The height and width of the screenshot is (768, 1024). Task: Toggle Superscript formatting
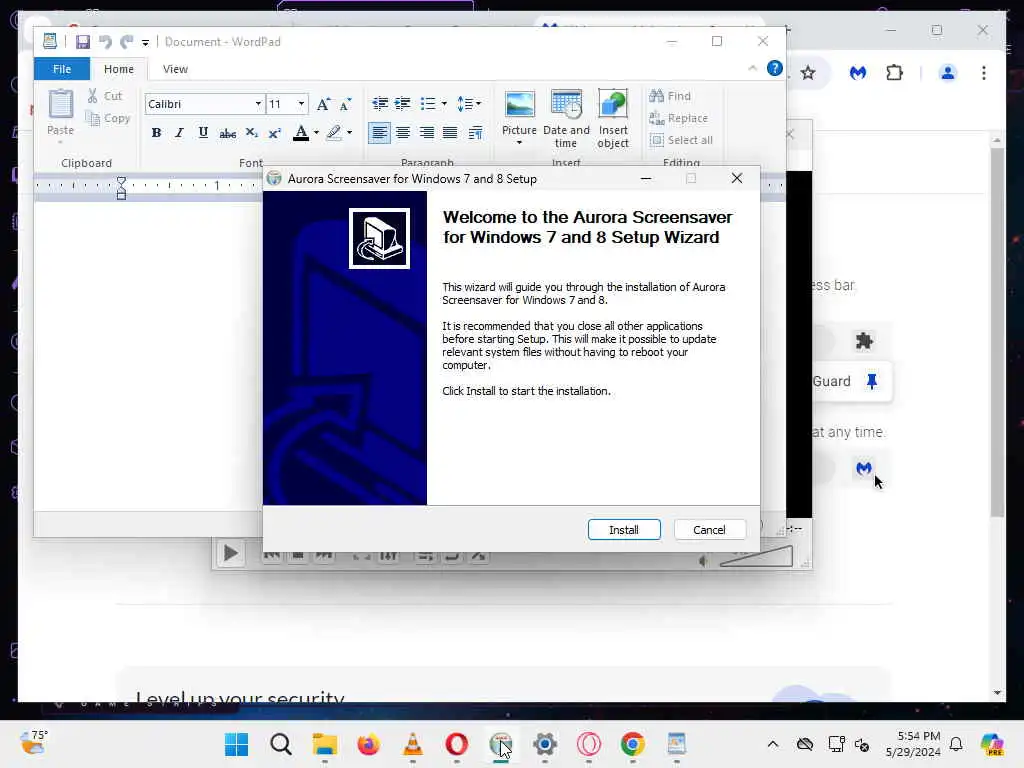[x=275, y=133]
